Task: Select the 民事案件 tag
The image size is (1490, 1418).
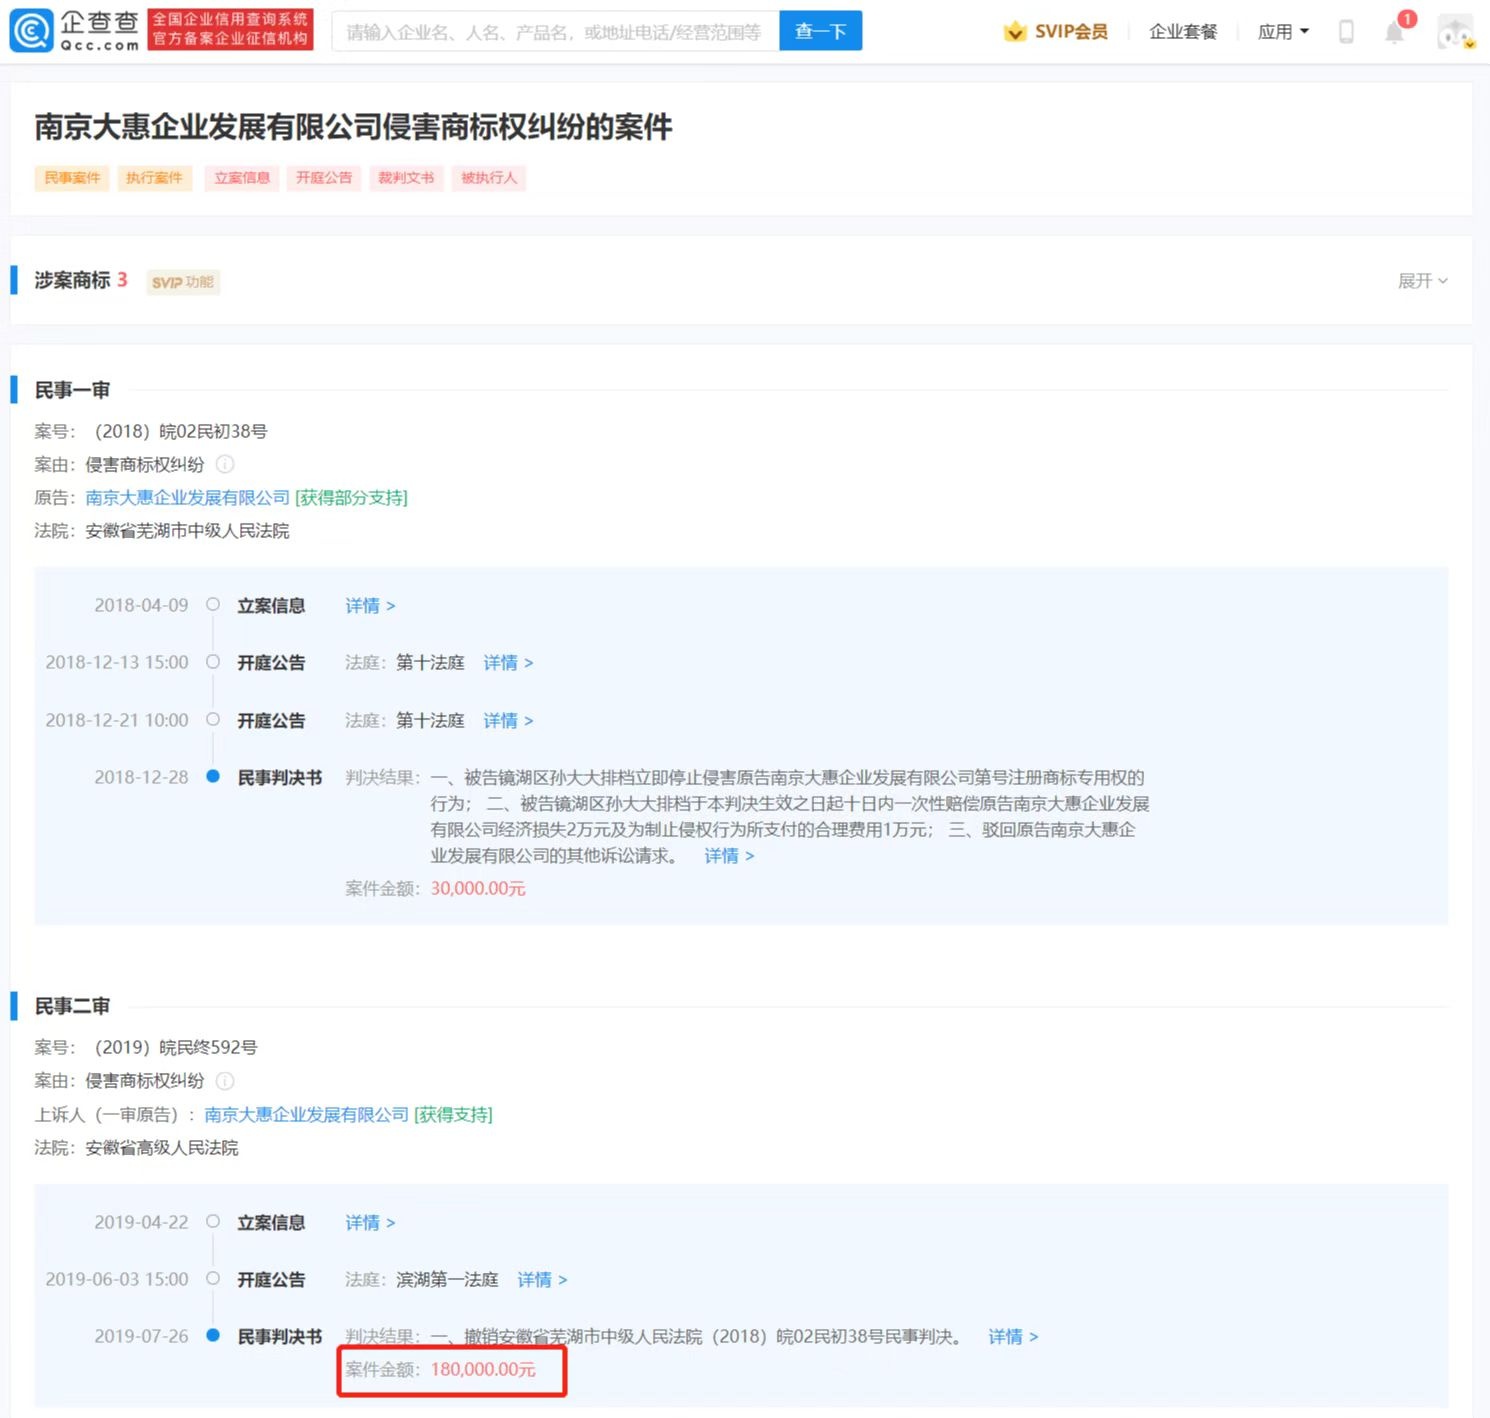Action: point(72,178)
